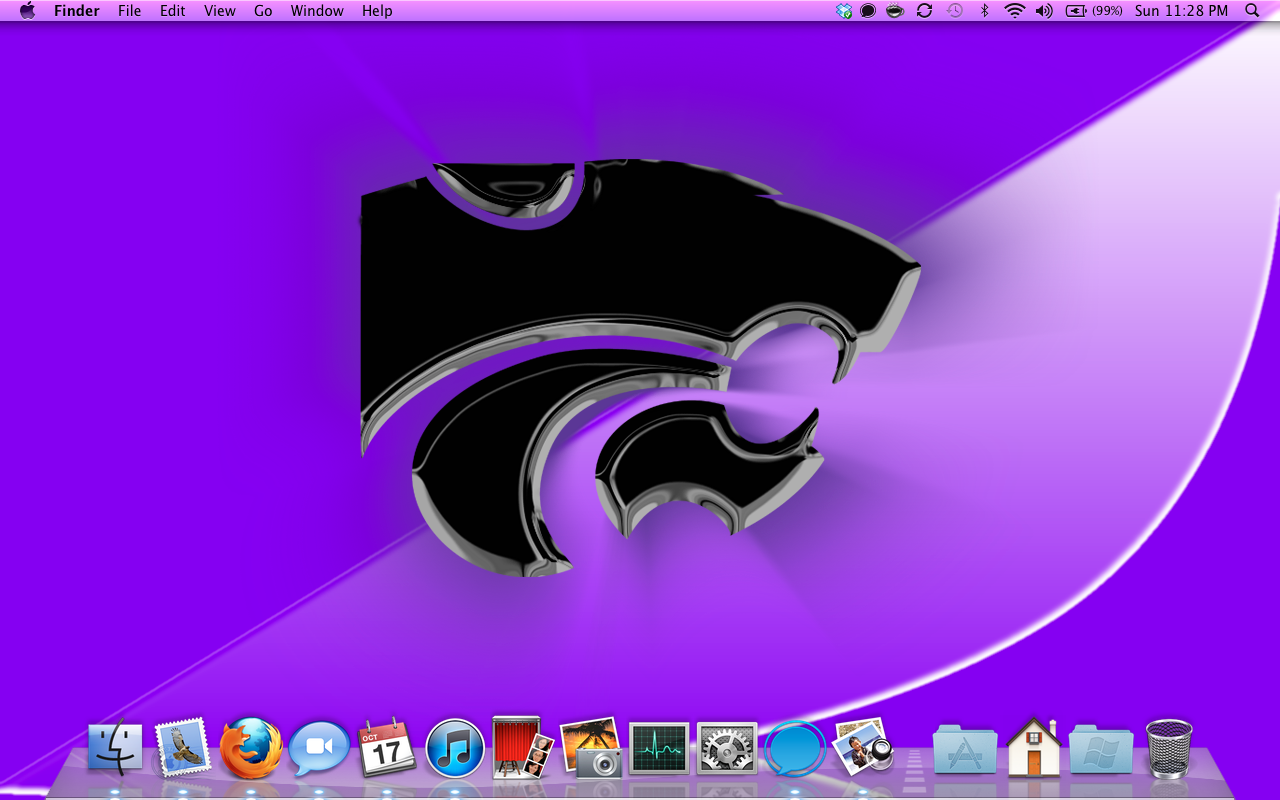Open the Finder application menu
The image size is (1280, 800).
point(77,11)
